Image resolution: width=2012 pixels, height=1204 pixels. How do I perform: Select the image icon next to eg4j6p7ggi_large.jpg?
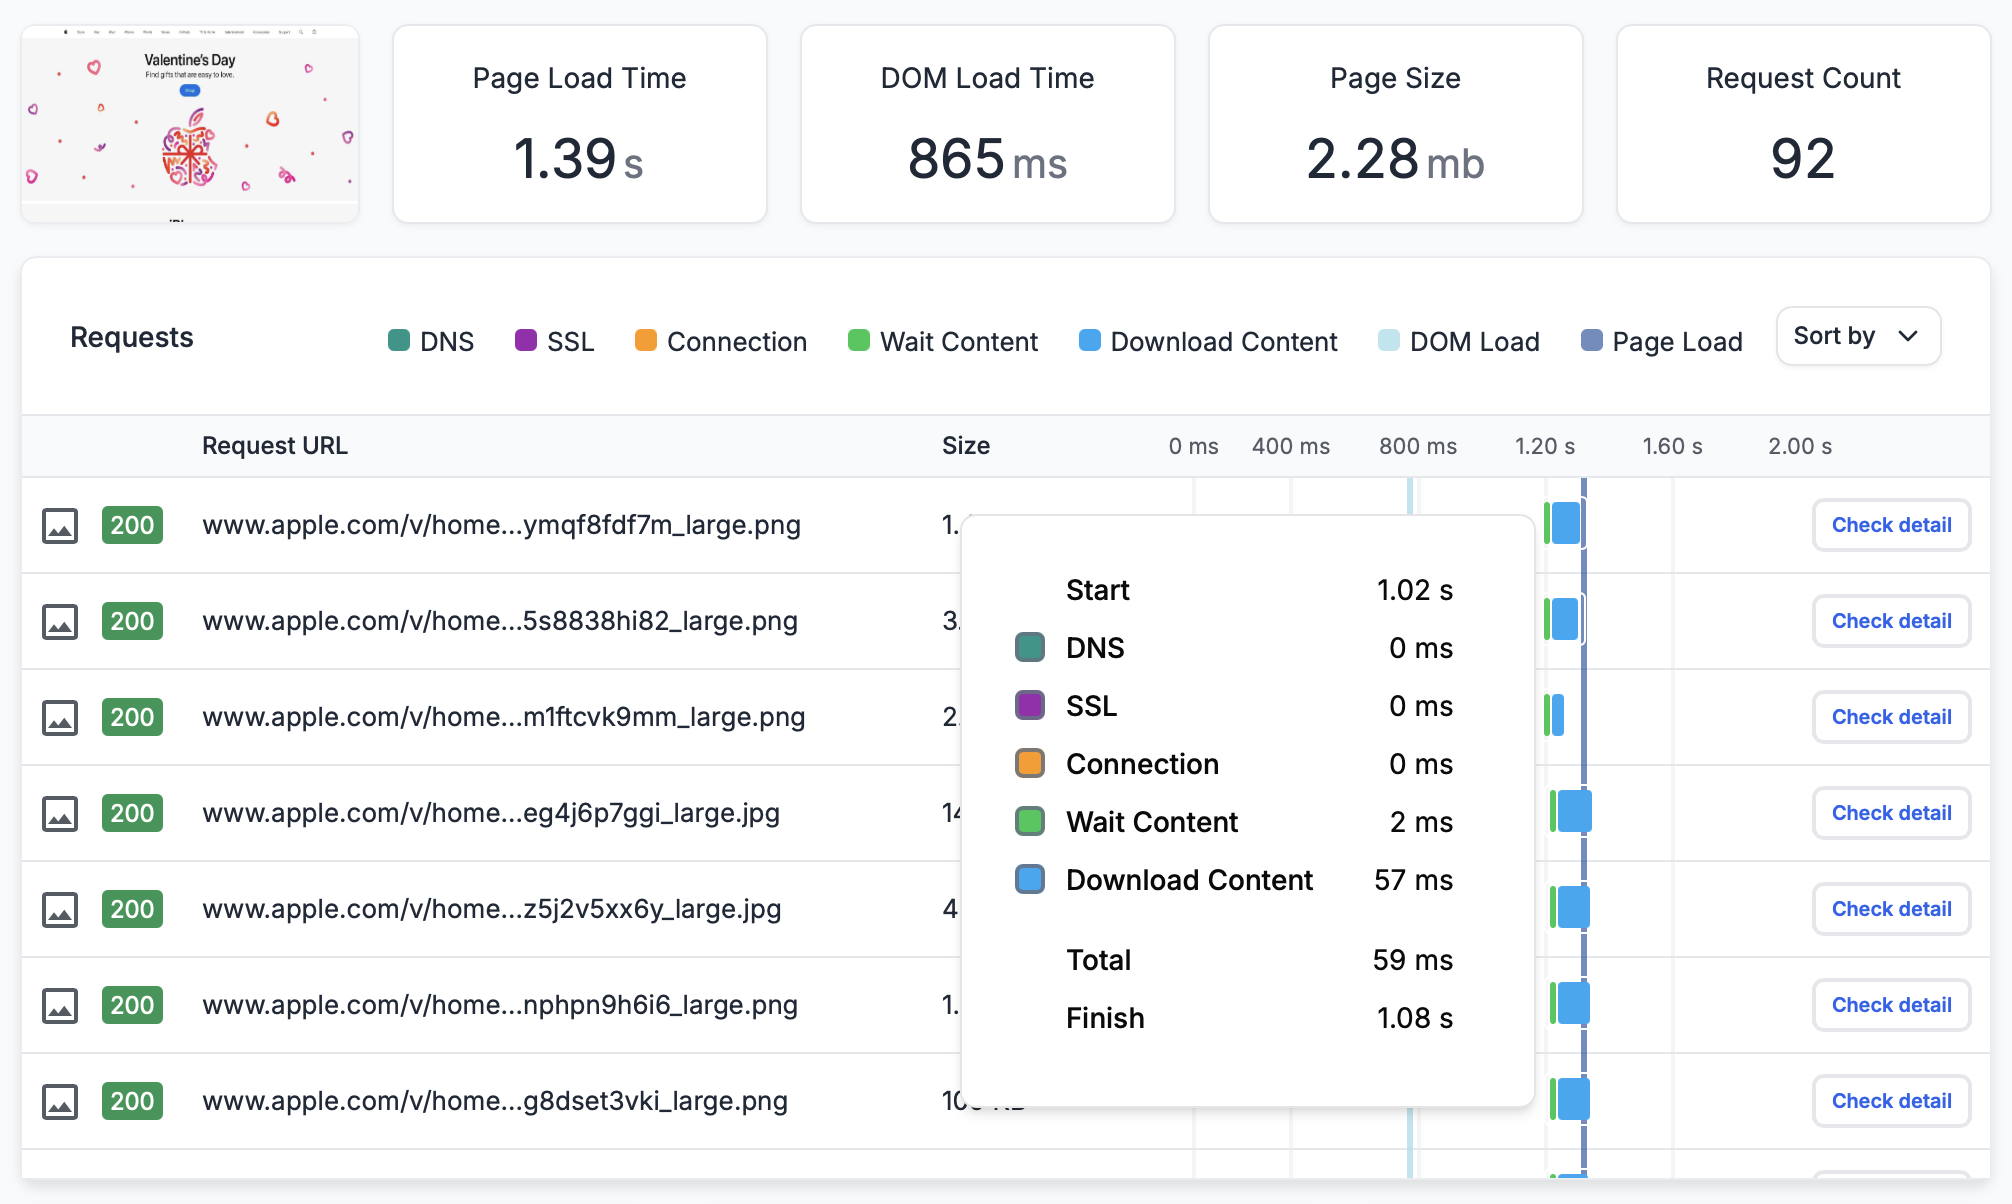61,813
